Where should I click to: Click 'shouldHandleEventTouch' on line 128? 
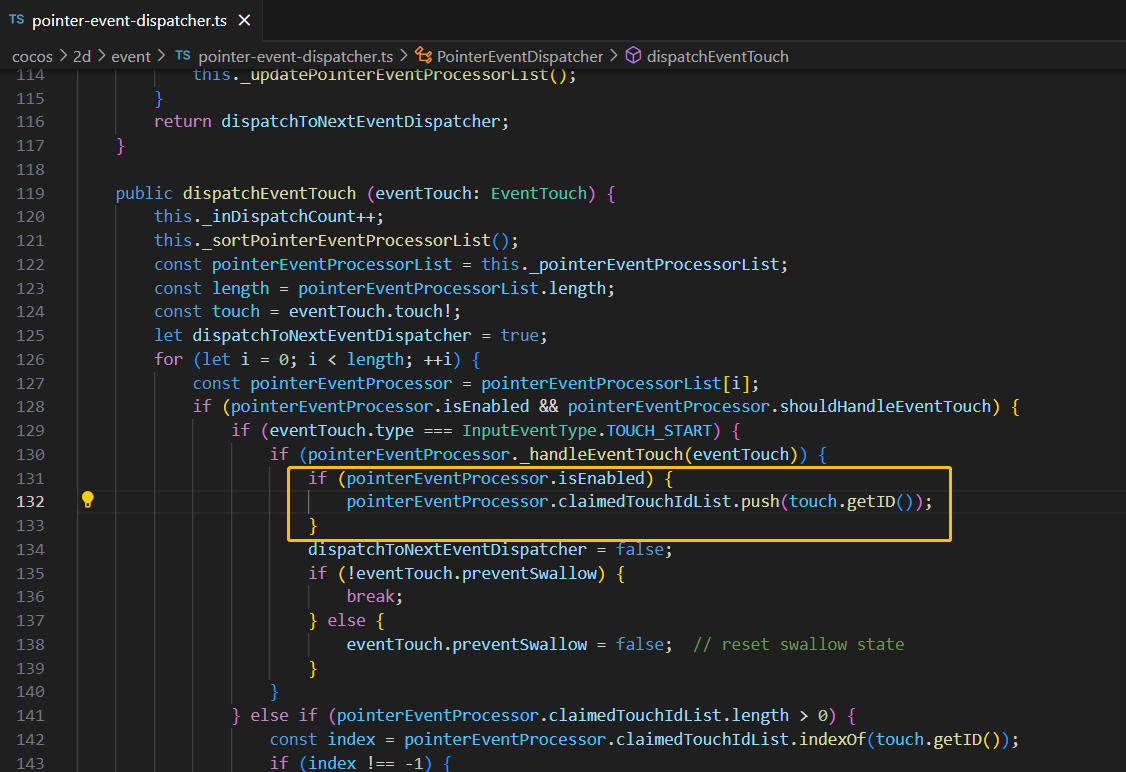point(885,406)
